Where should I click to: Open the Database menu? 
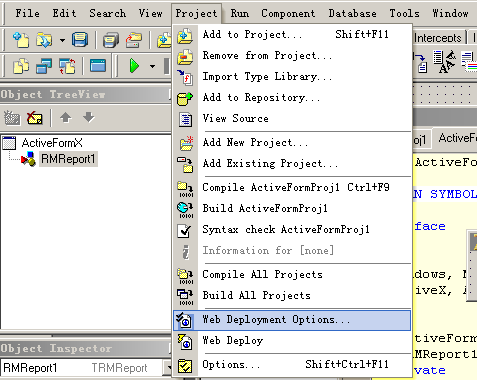[x=352, y=13]
